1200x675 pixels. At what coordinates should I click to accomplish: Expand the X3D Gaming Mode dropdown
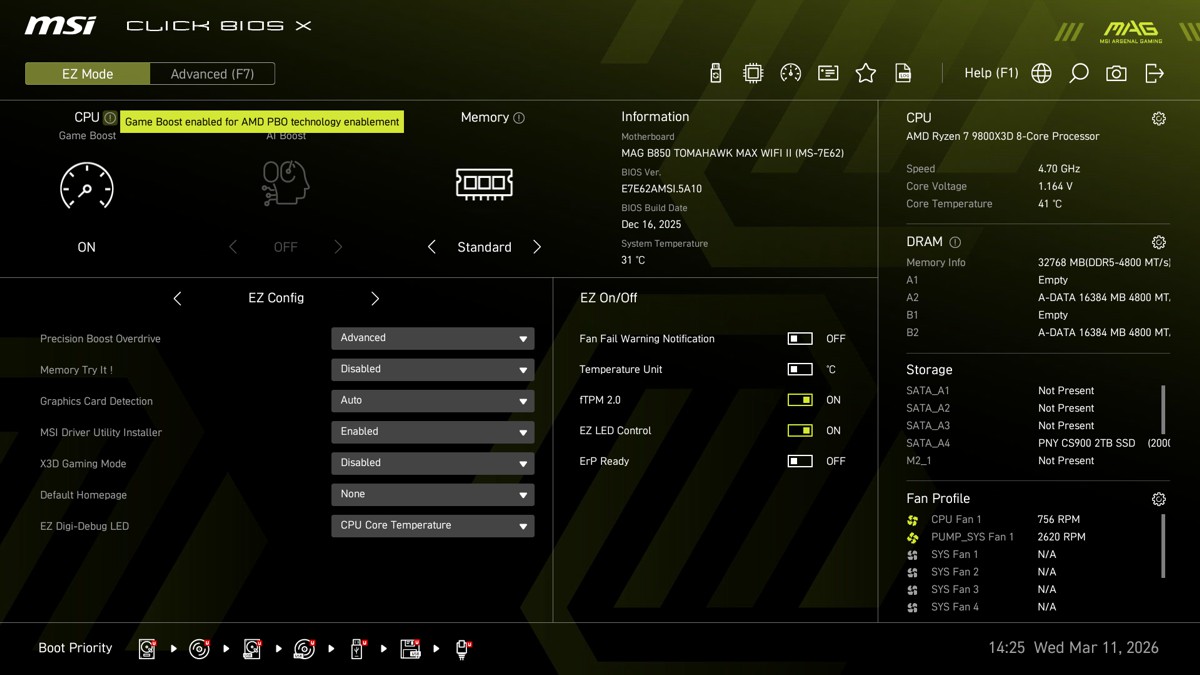pos(432,463)
